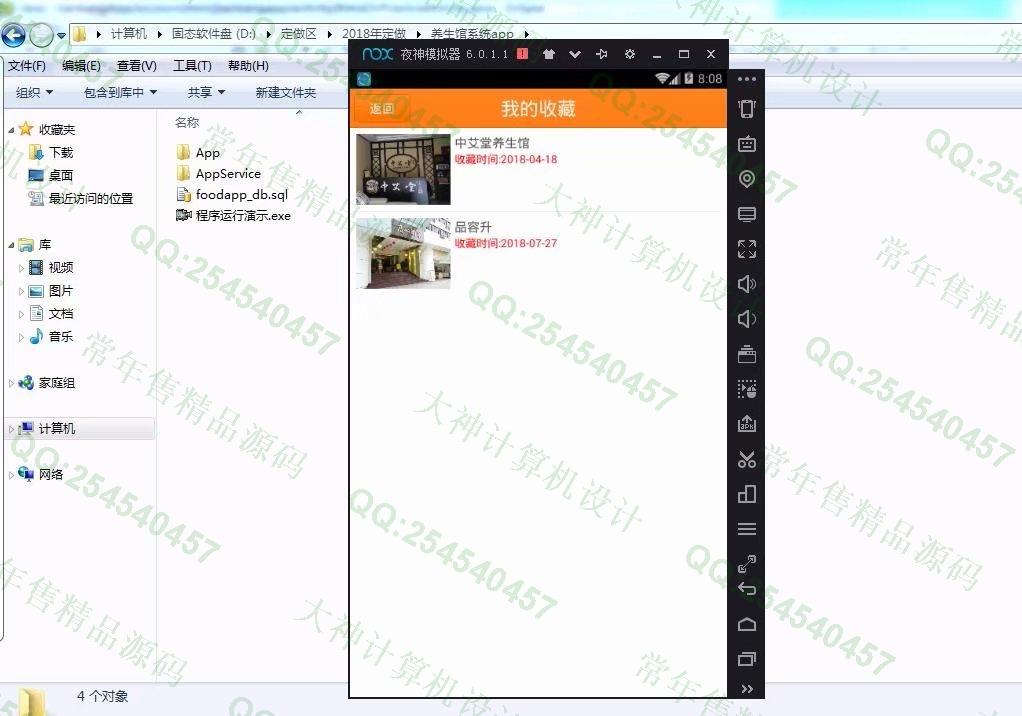1022x716 pixels.
Task: Click 定做区 breadcrumb
Action: pyautogui.click(x=299, y=34)
